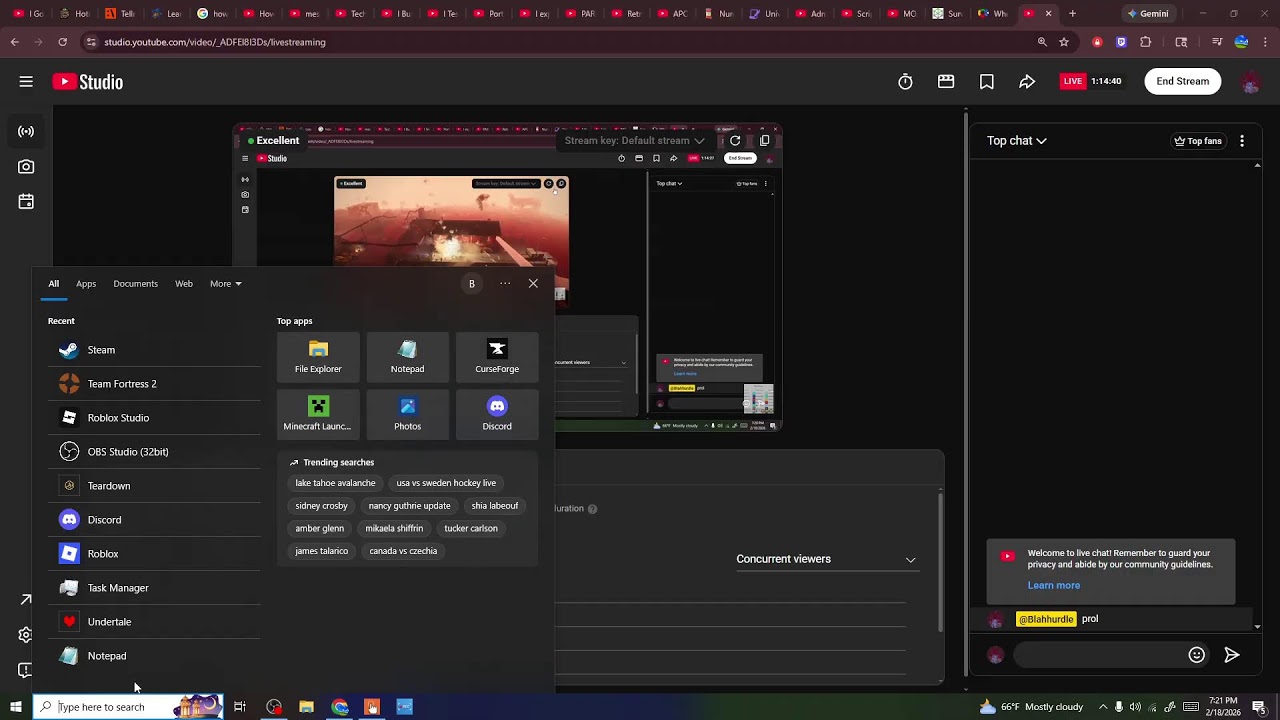Search trending 'tucker carlson'
This screenshot has height=720, width=1280.
(x=471, y=528)
